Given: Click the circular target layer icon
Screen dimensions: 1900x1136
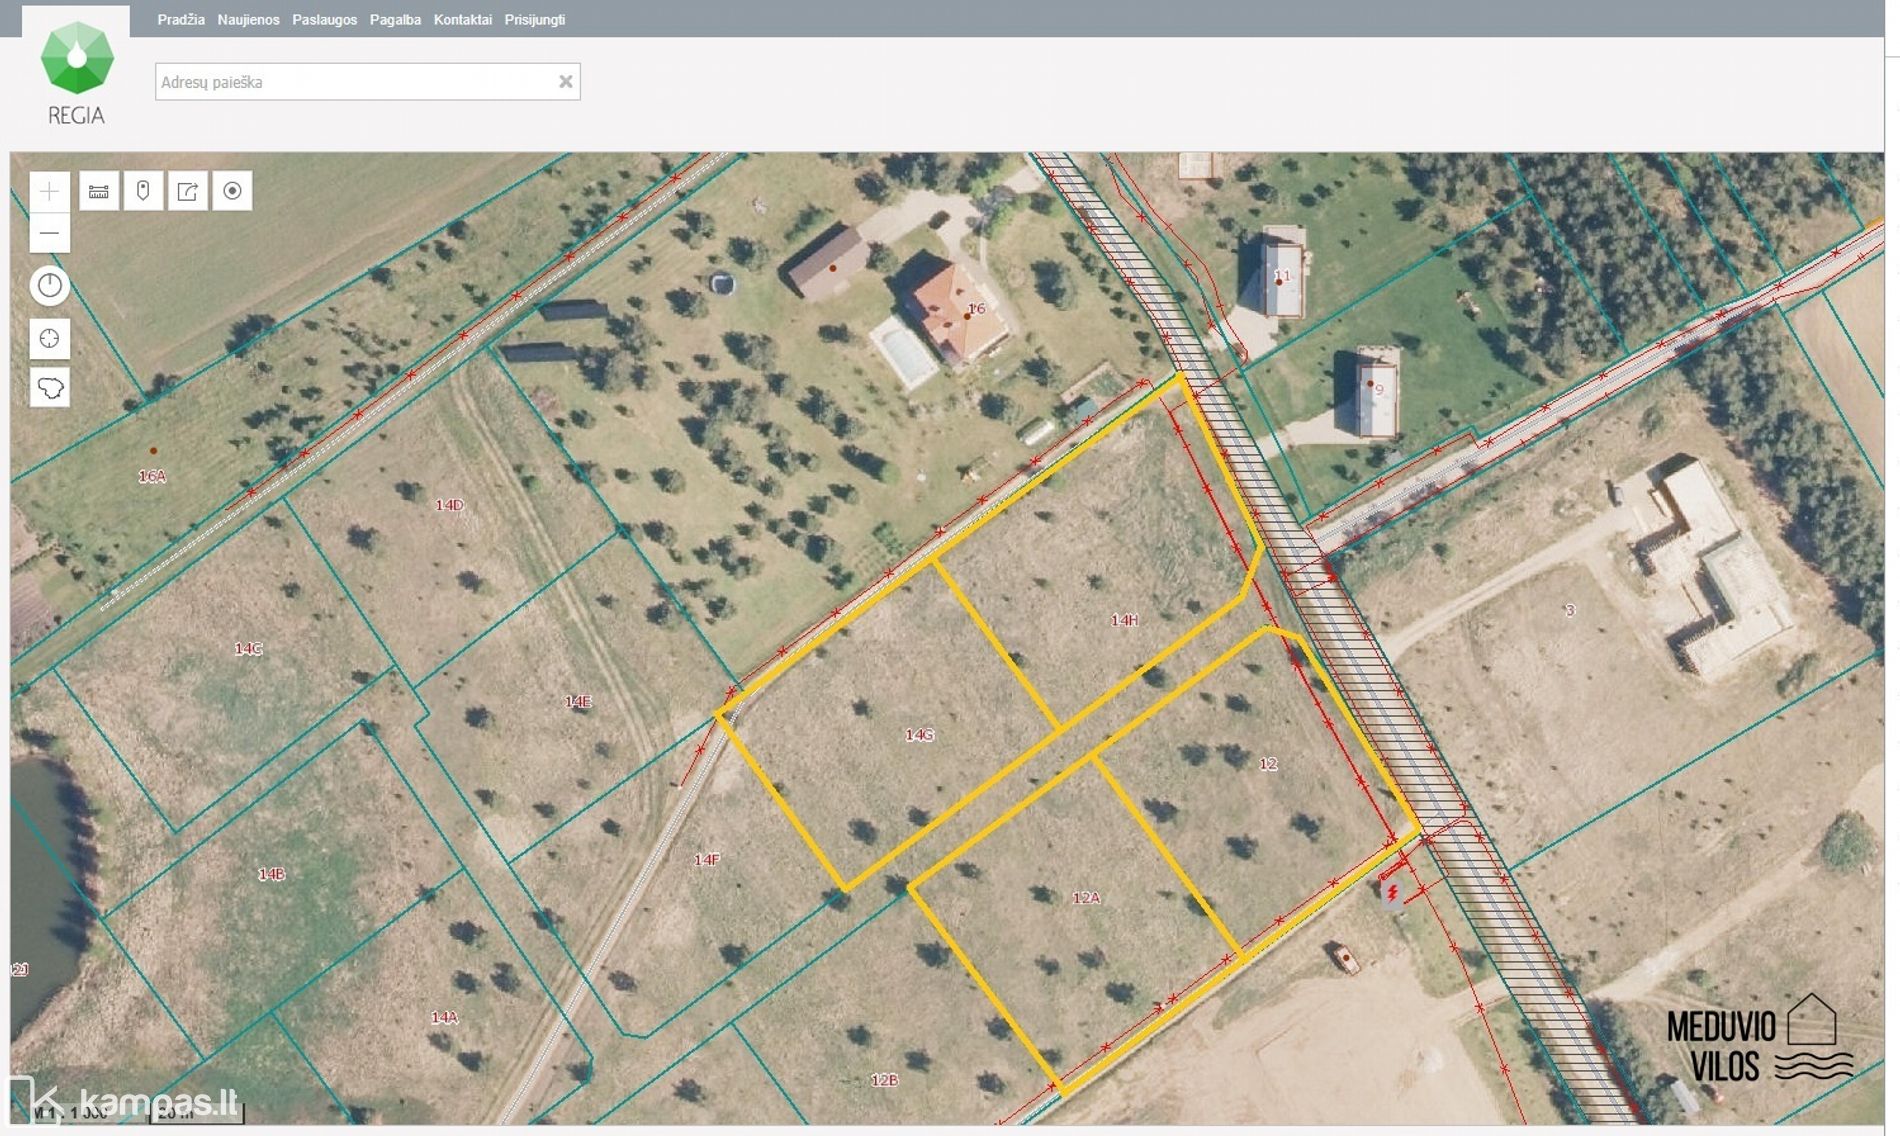Looking at the screenshot, I should pyautogui.click(x=232, y=191).
